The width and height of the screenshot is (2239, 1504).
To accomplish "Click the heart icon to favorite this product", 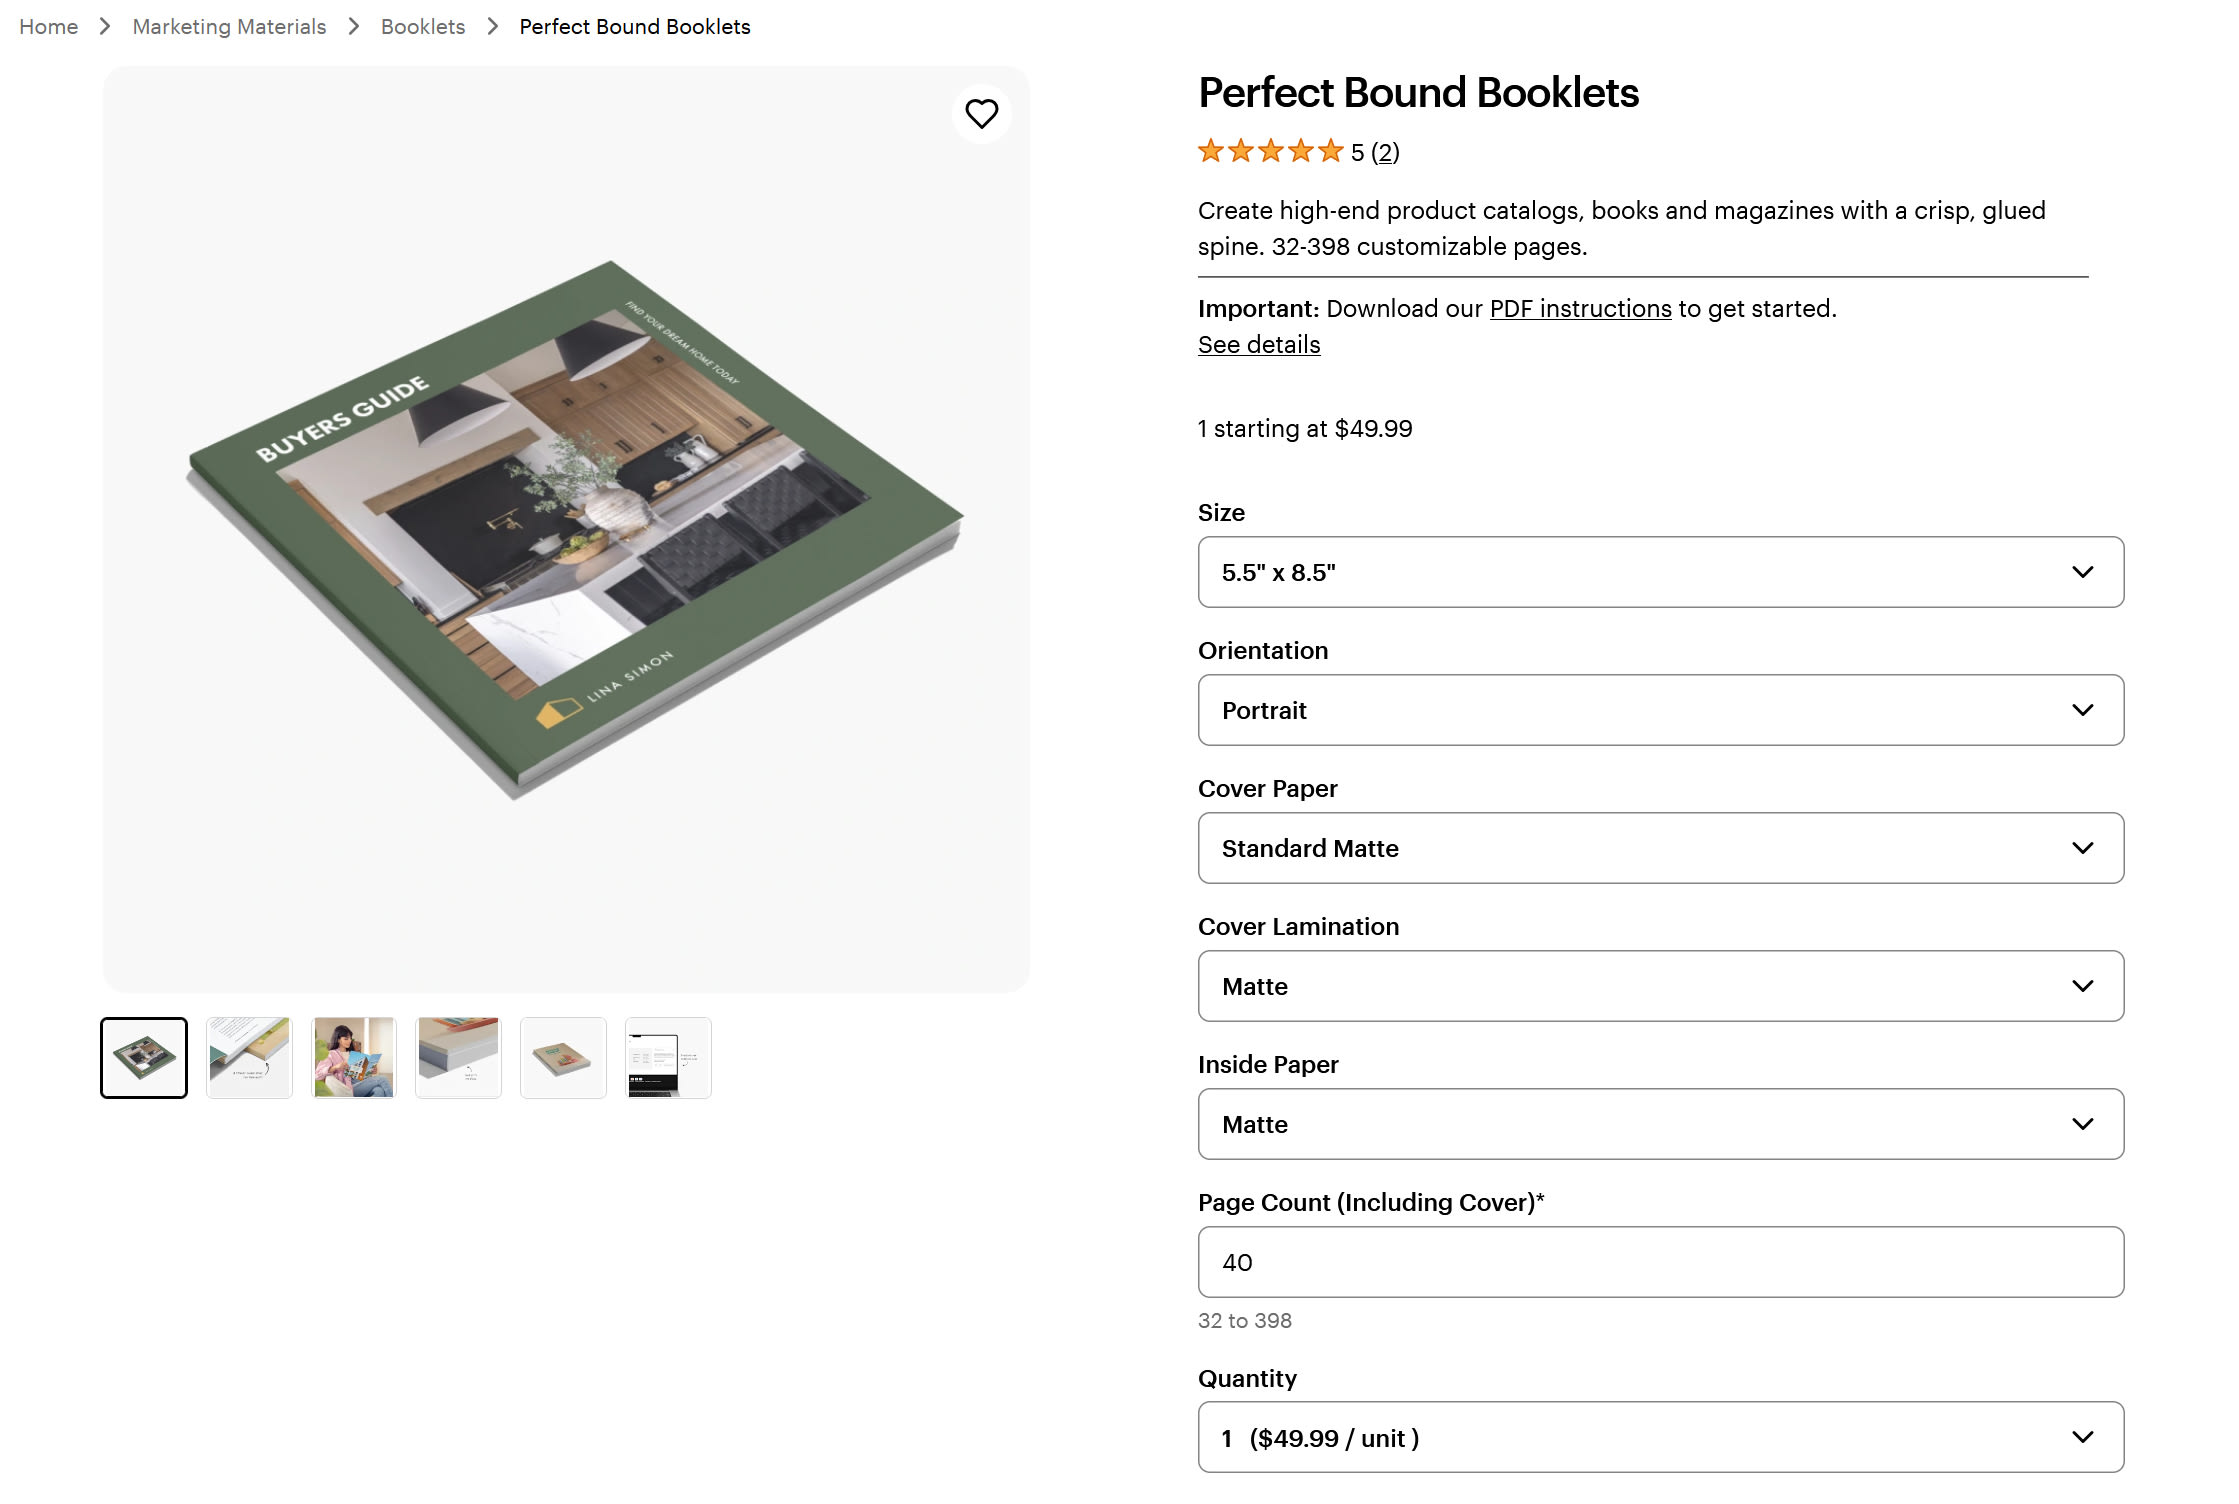I will click(x=981, y=114).
